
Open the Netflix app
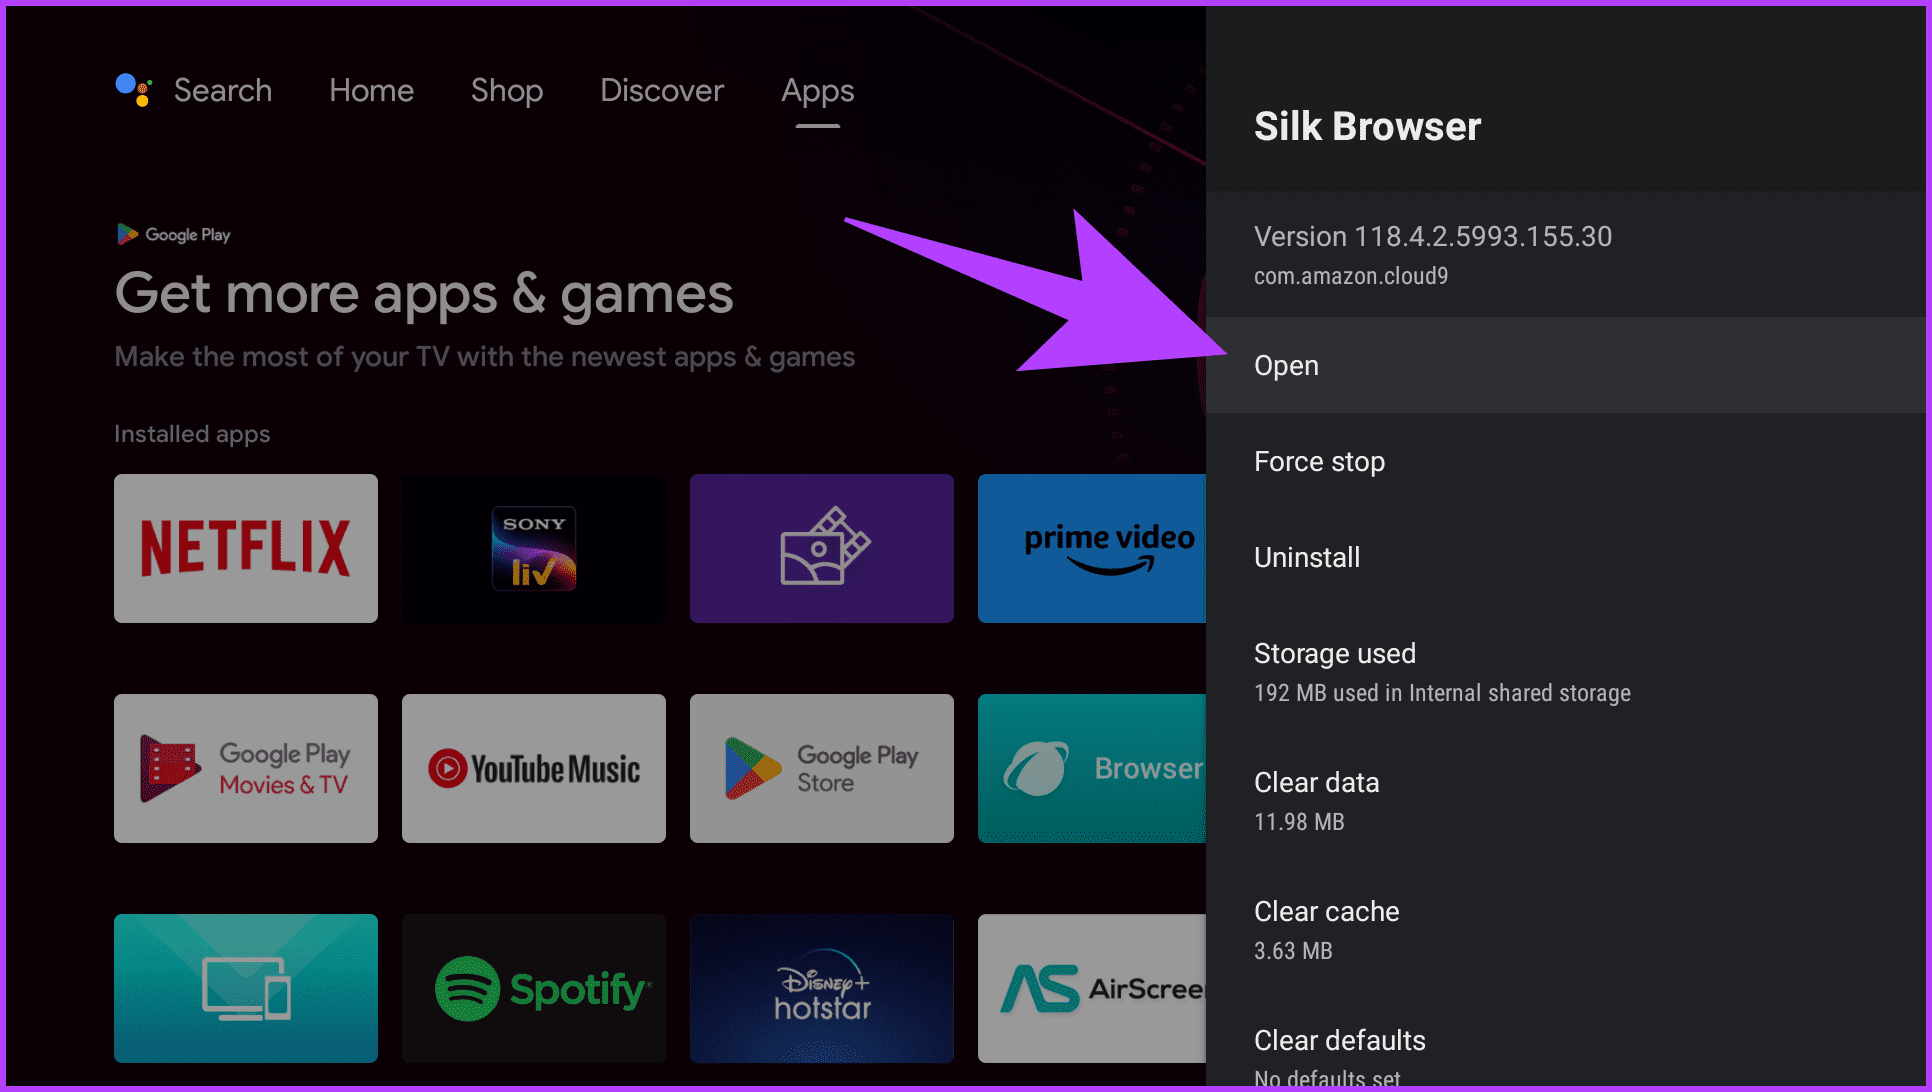tap(245, 548)
